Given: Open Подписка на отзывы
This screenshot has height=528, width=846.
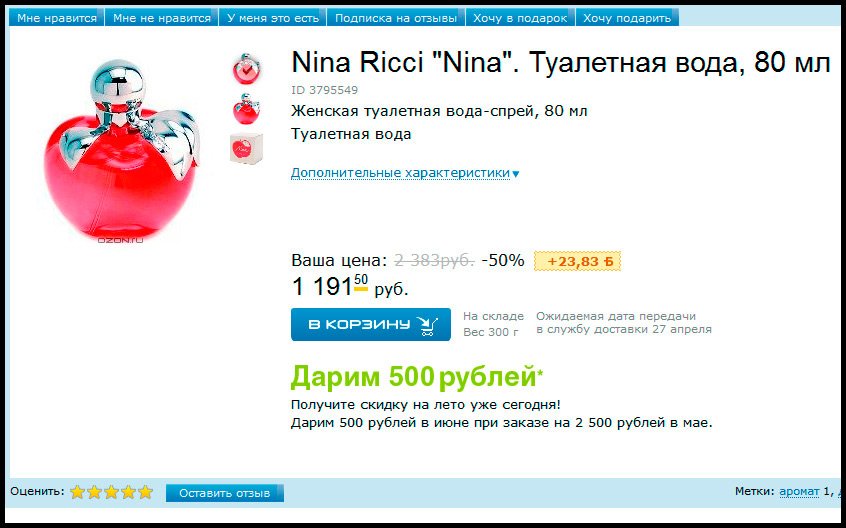Looking at the screenshot, I should coord(395,18).
